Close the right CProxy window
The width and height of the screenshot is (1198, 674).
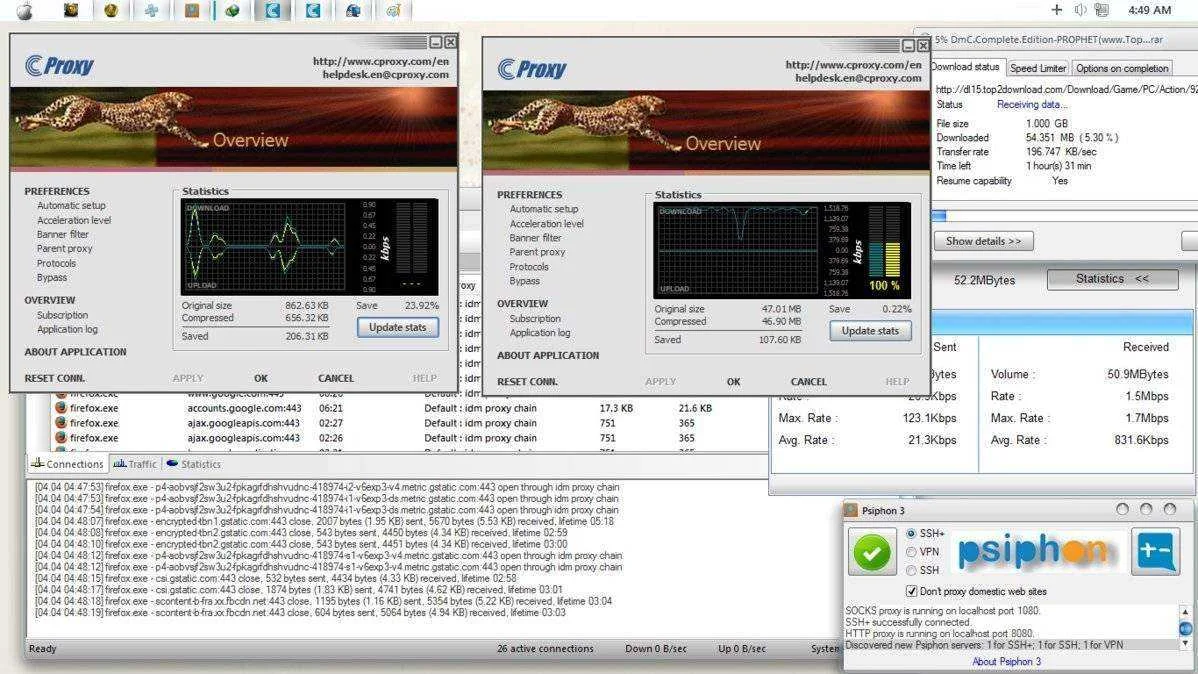(923, 46)
